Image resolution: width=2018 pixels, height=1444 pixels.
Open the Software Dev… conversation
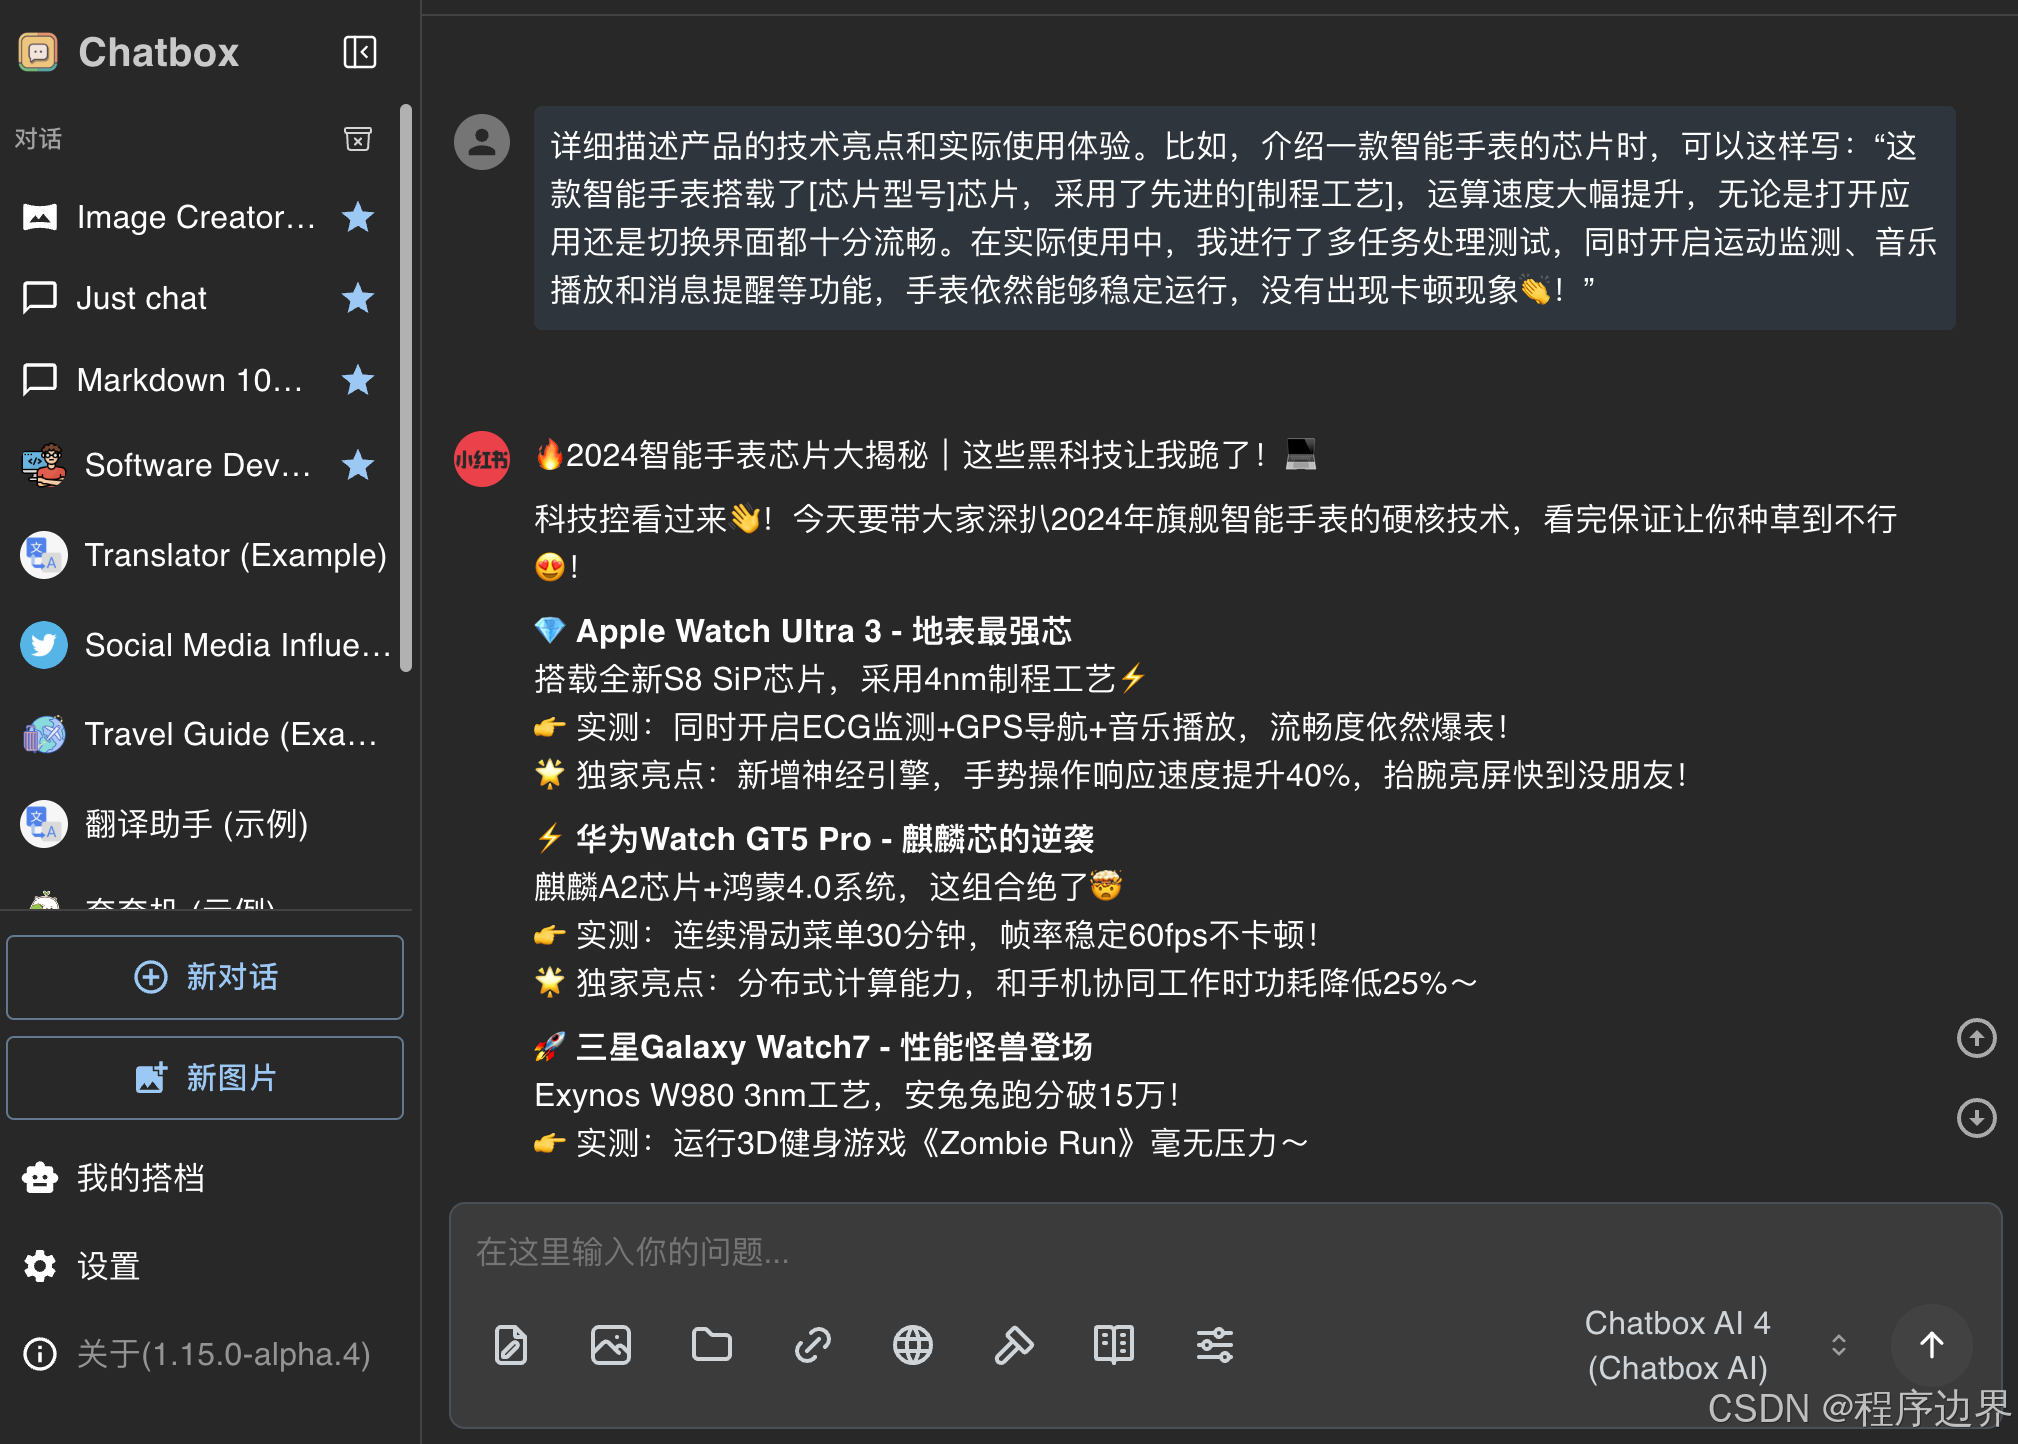(200, 465)
